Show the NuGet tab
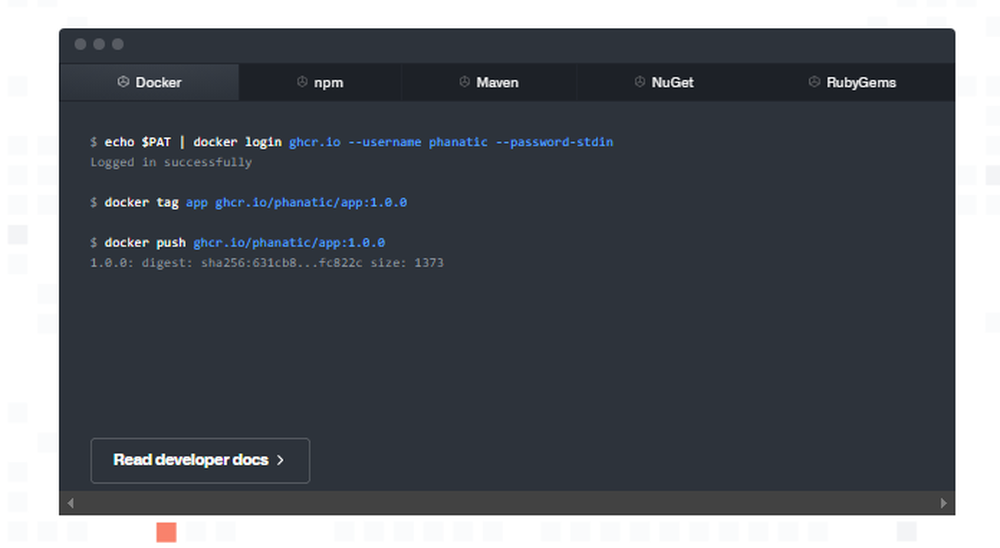Viewport: 1000px width, 548px height. click(664, 82)
